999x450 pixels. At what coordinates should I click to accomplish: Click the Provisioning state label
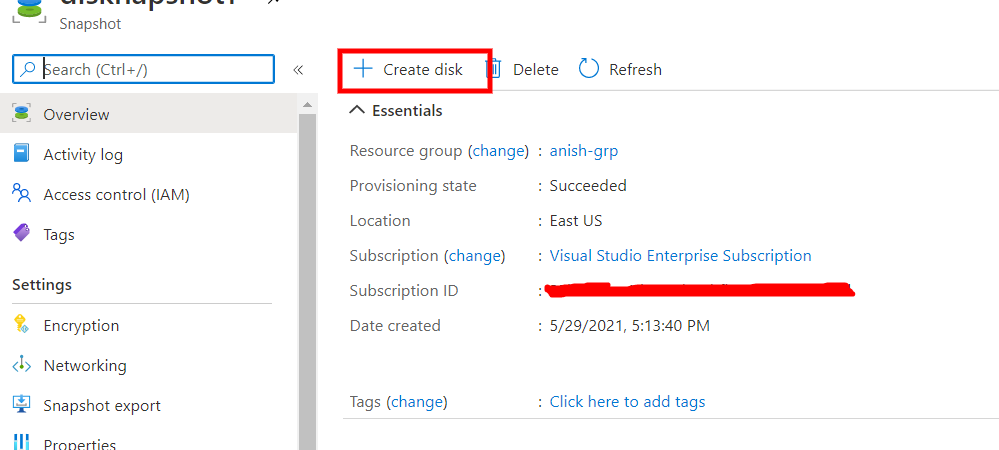pyautogui.click(x=413, y=185)
